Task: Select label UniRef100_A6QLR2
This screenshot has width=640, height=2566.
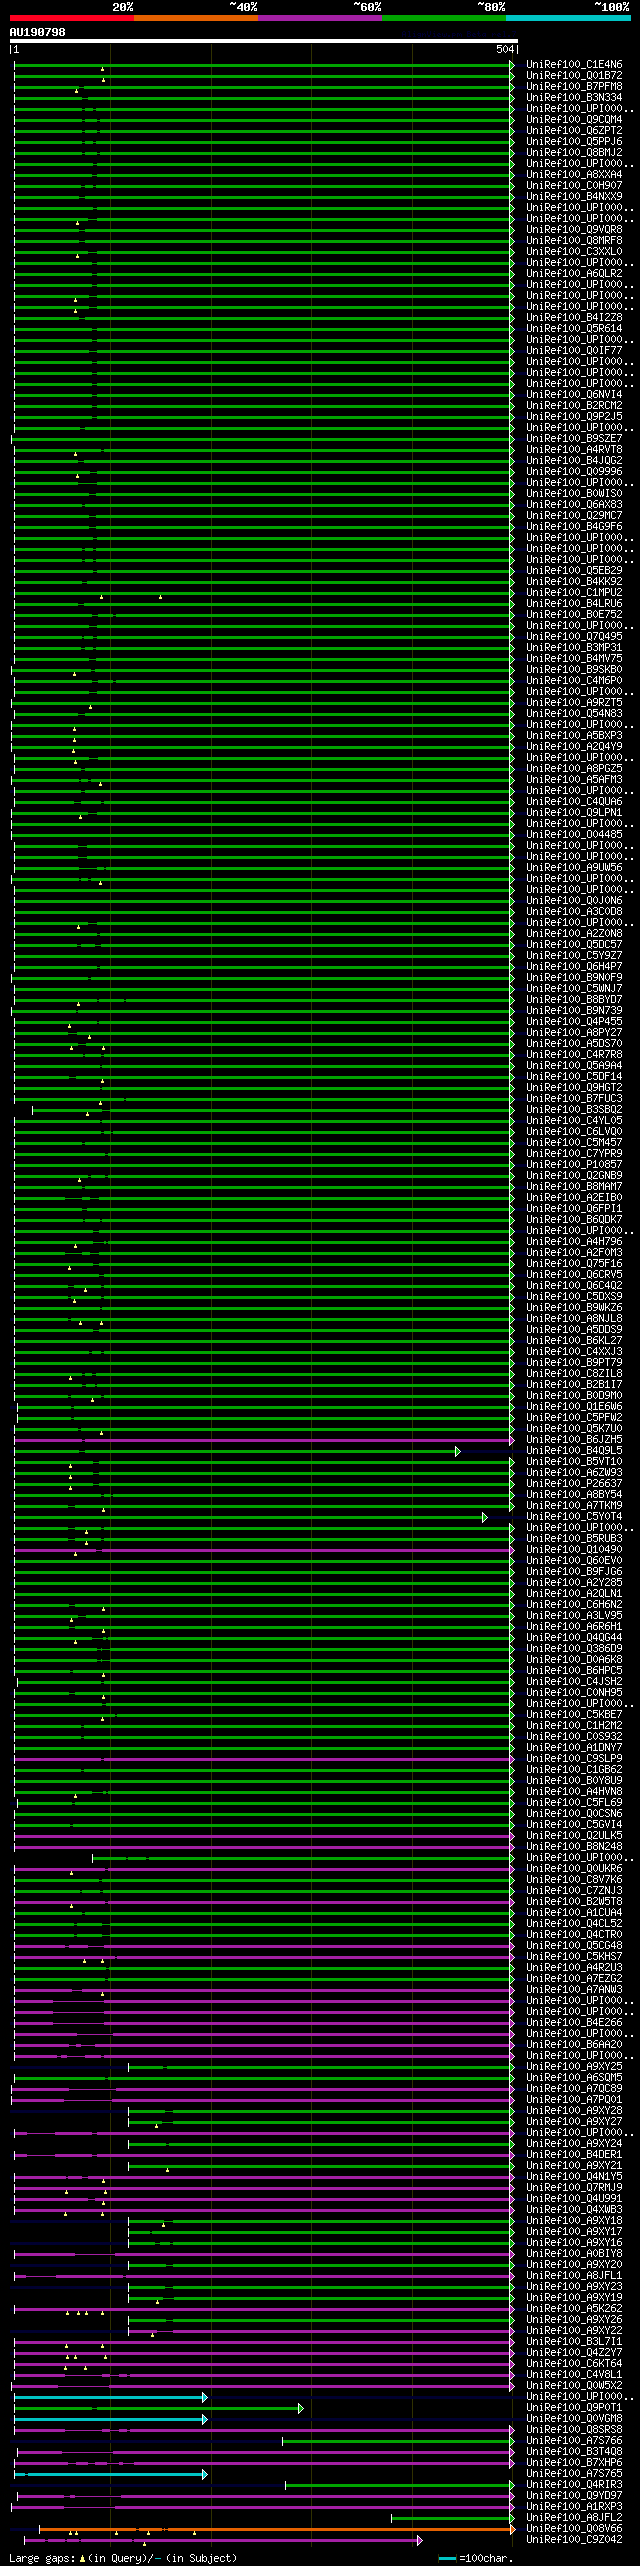Action: (x=574, y=274)
